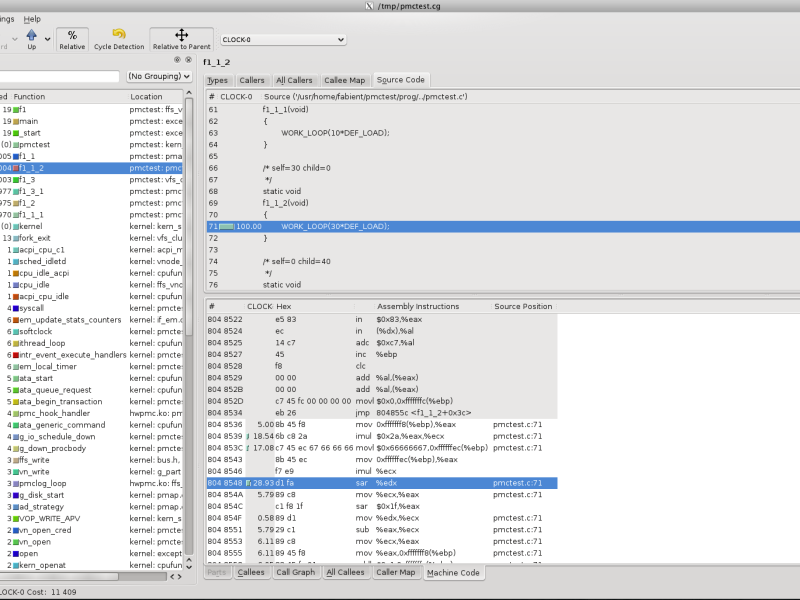The height and width of the screenshot is (600, 800).
Task: Open the Call Graph tab
Action: [x=296, y=572]
